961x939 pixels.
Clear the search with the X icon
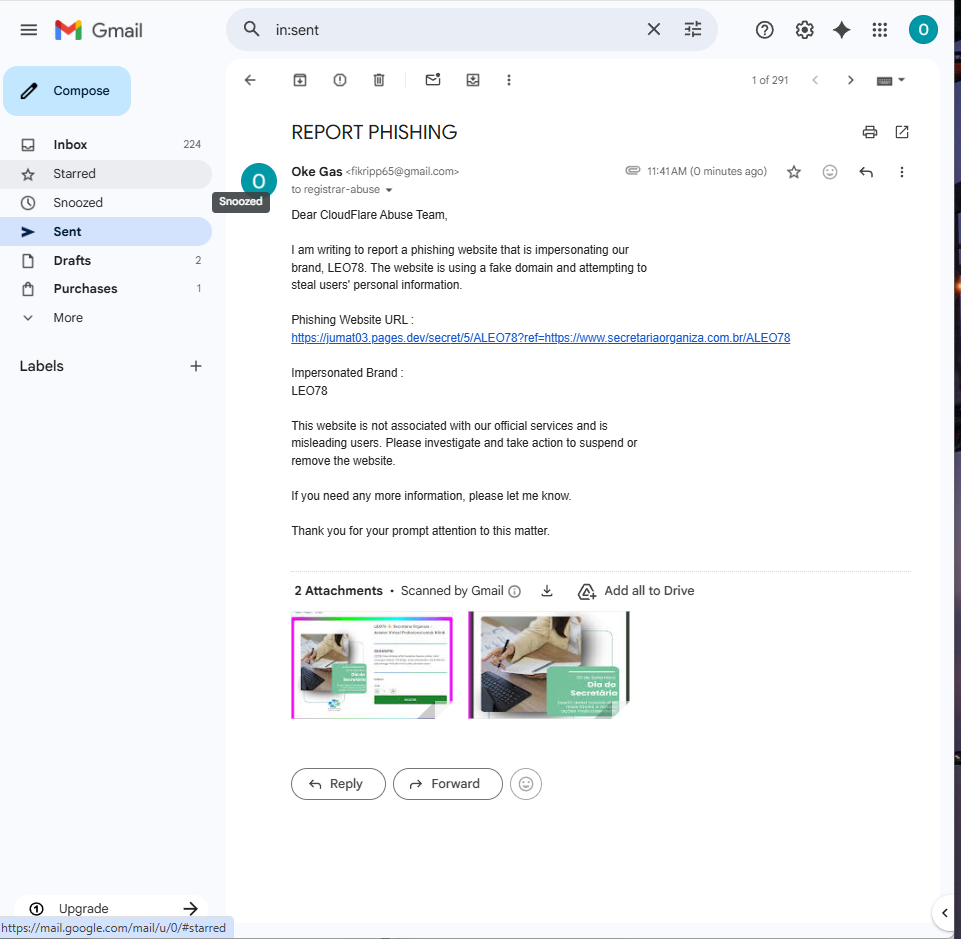pos(654,29)
